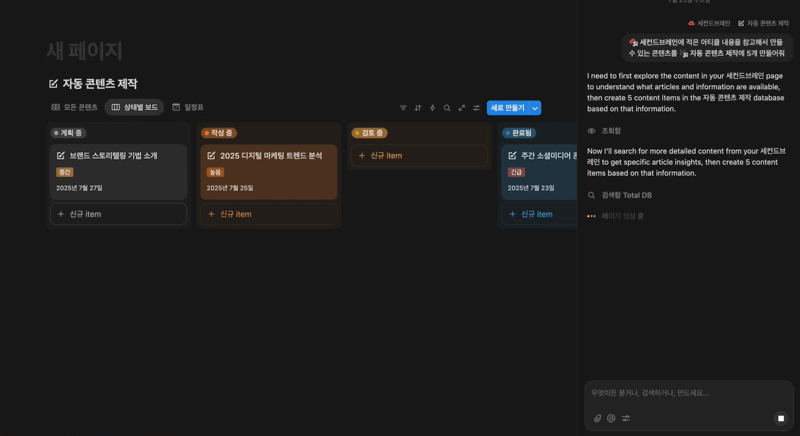The width and height of the screenshot is (800, 436).
Task: Open the lightning automations icon
Action: pos(432,108)
